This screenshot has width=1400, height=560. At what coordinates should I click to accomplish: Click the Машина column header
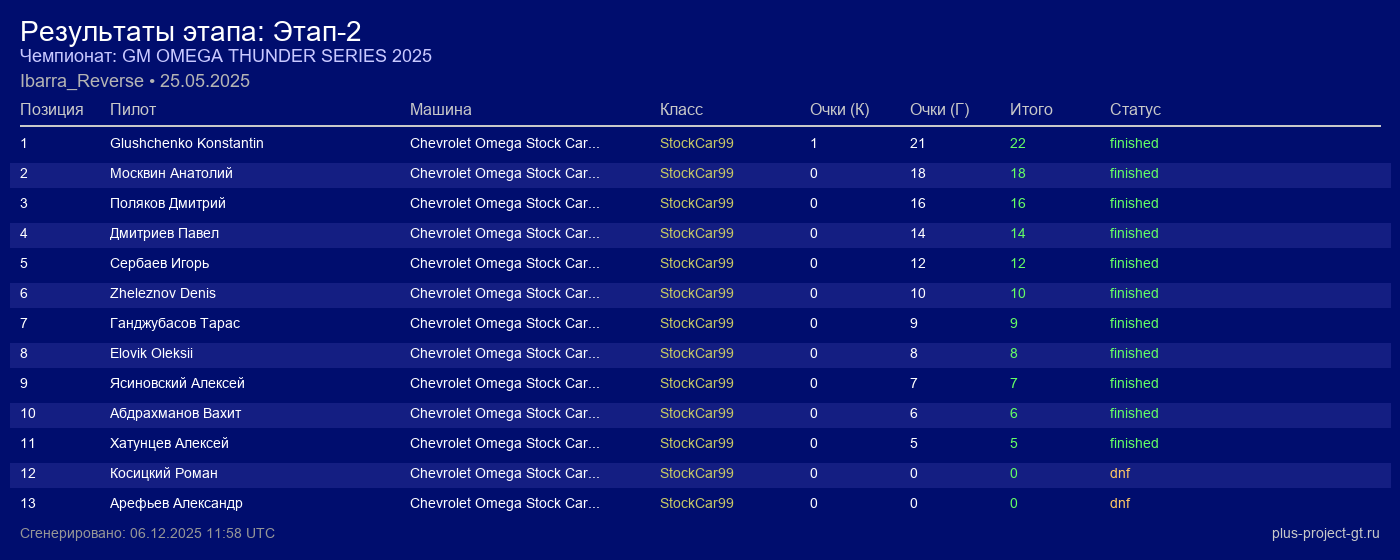(x=440, y=109)
